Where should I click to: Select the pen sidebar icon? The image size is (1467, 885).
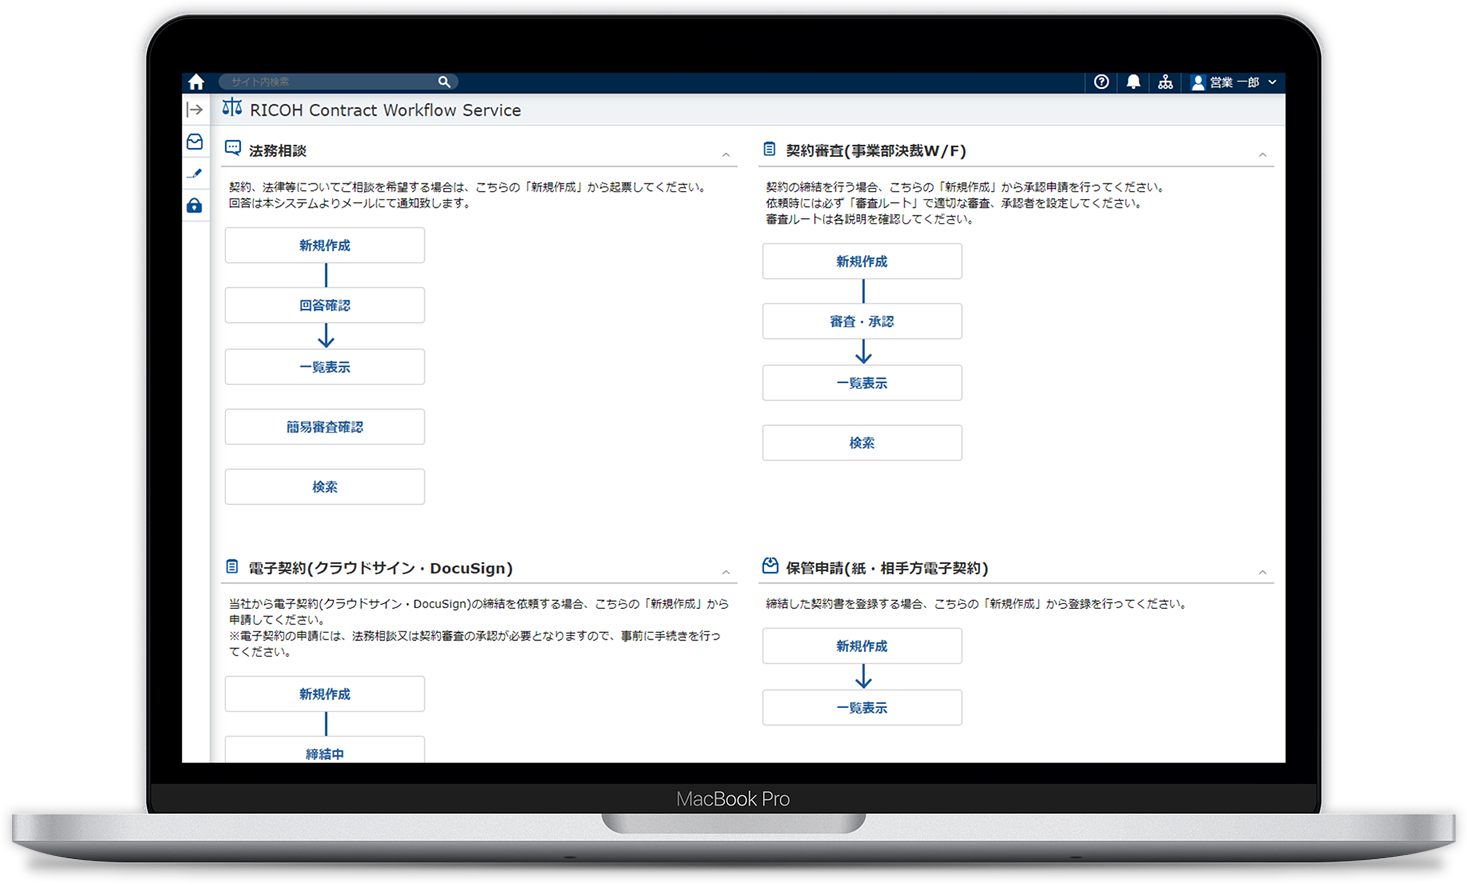coord(195,174)
